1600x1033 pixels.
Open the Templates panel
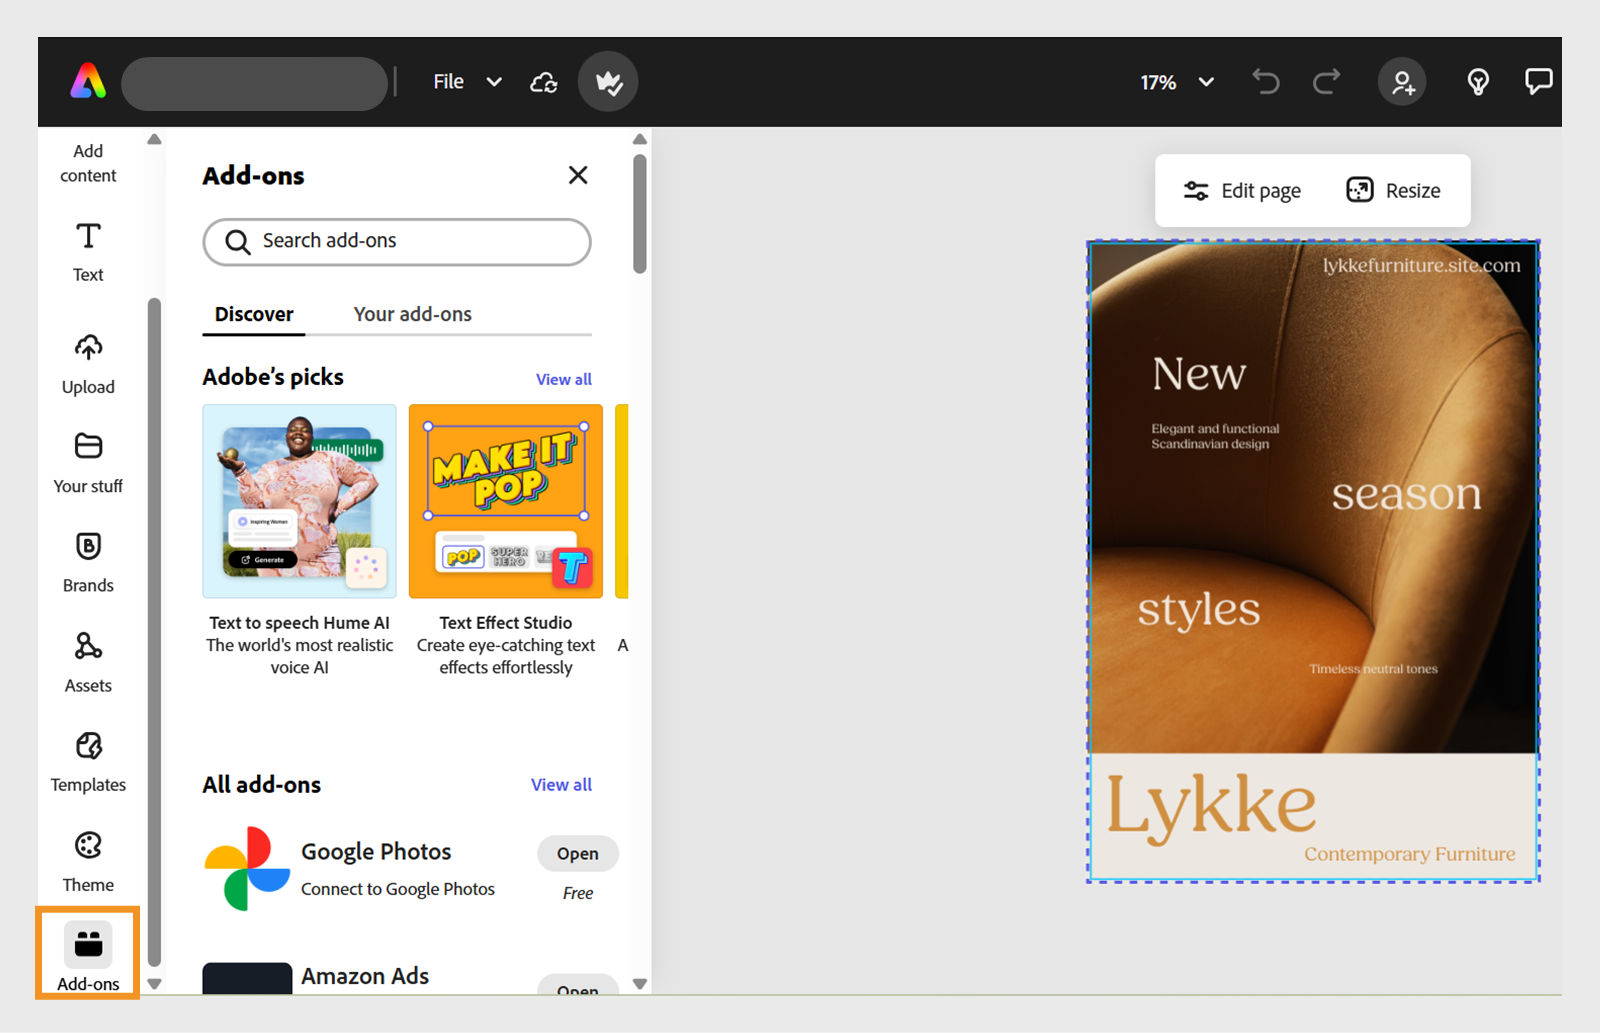click(x=88, y=760)
